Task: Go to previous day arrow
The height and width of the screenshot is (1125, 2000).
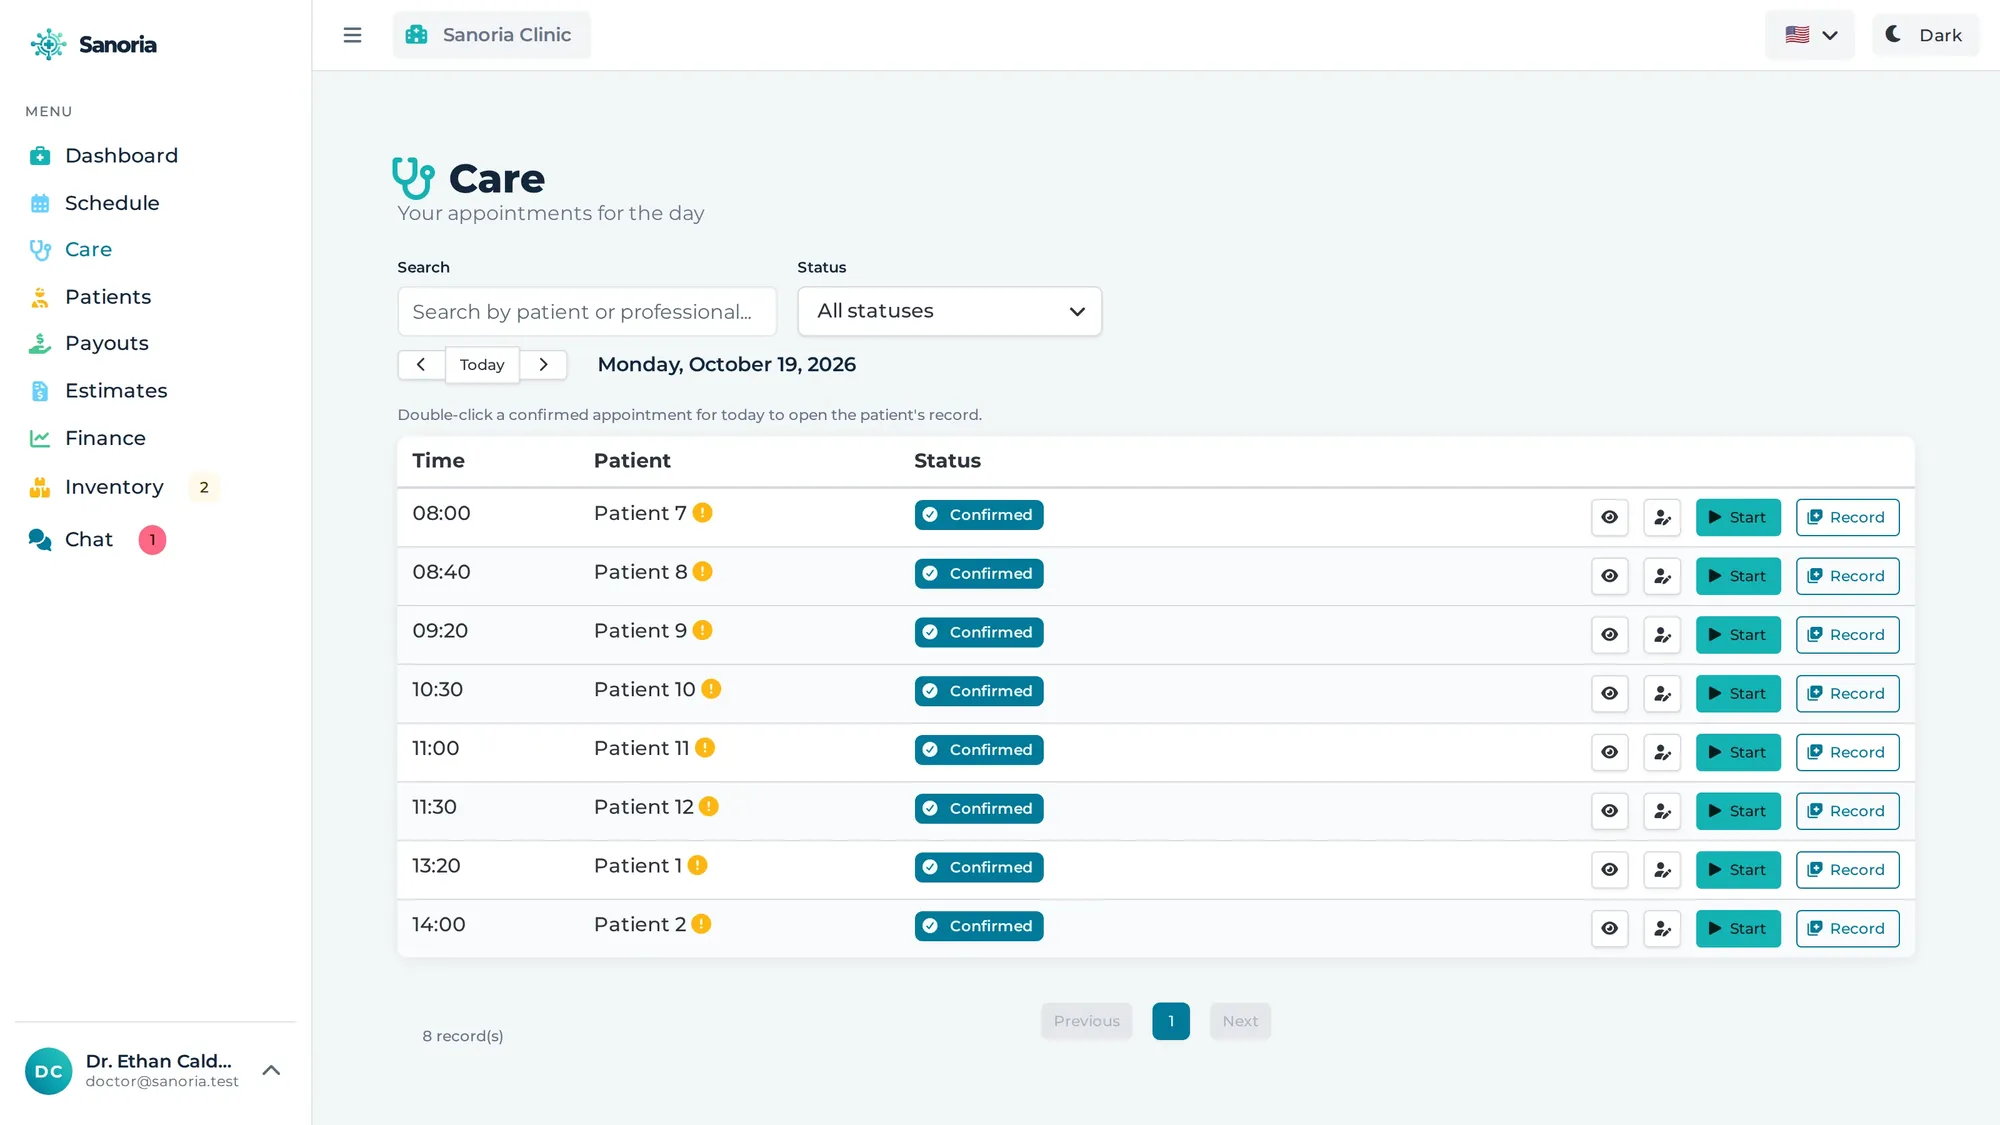Action: (421, 365)
